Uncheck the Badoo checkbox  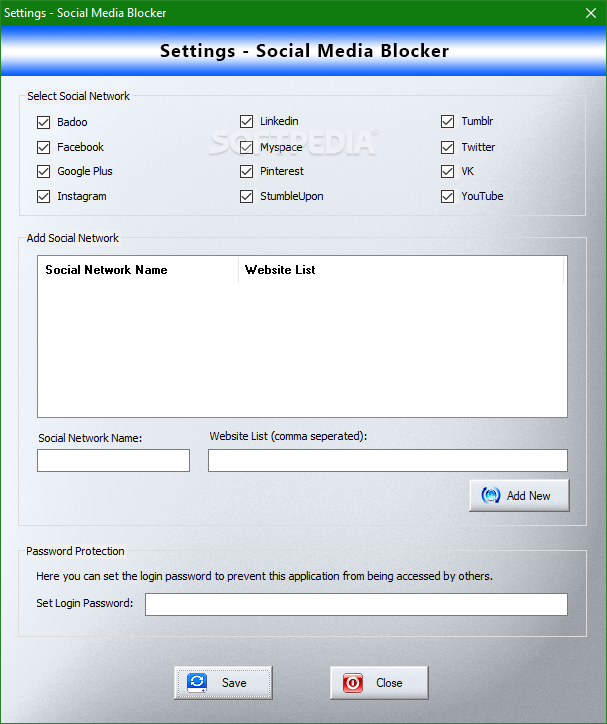(43, 122)
